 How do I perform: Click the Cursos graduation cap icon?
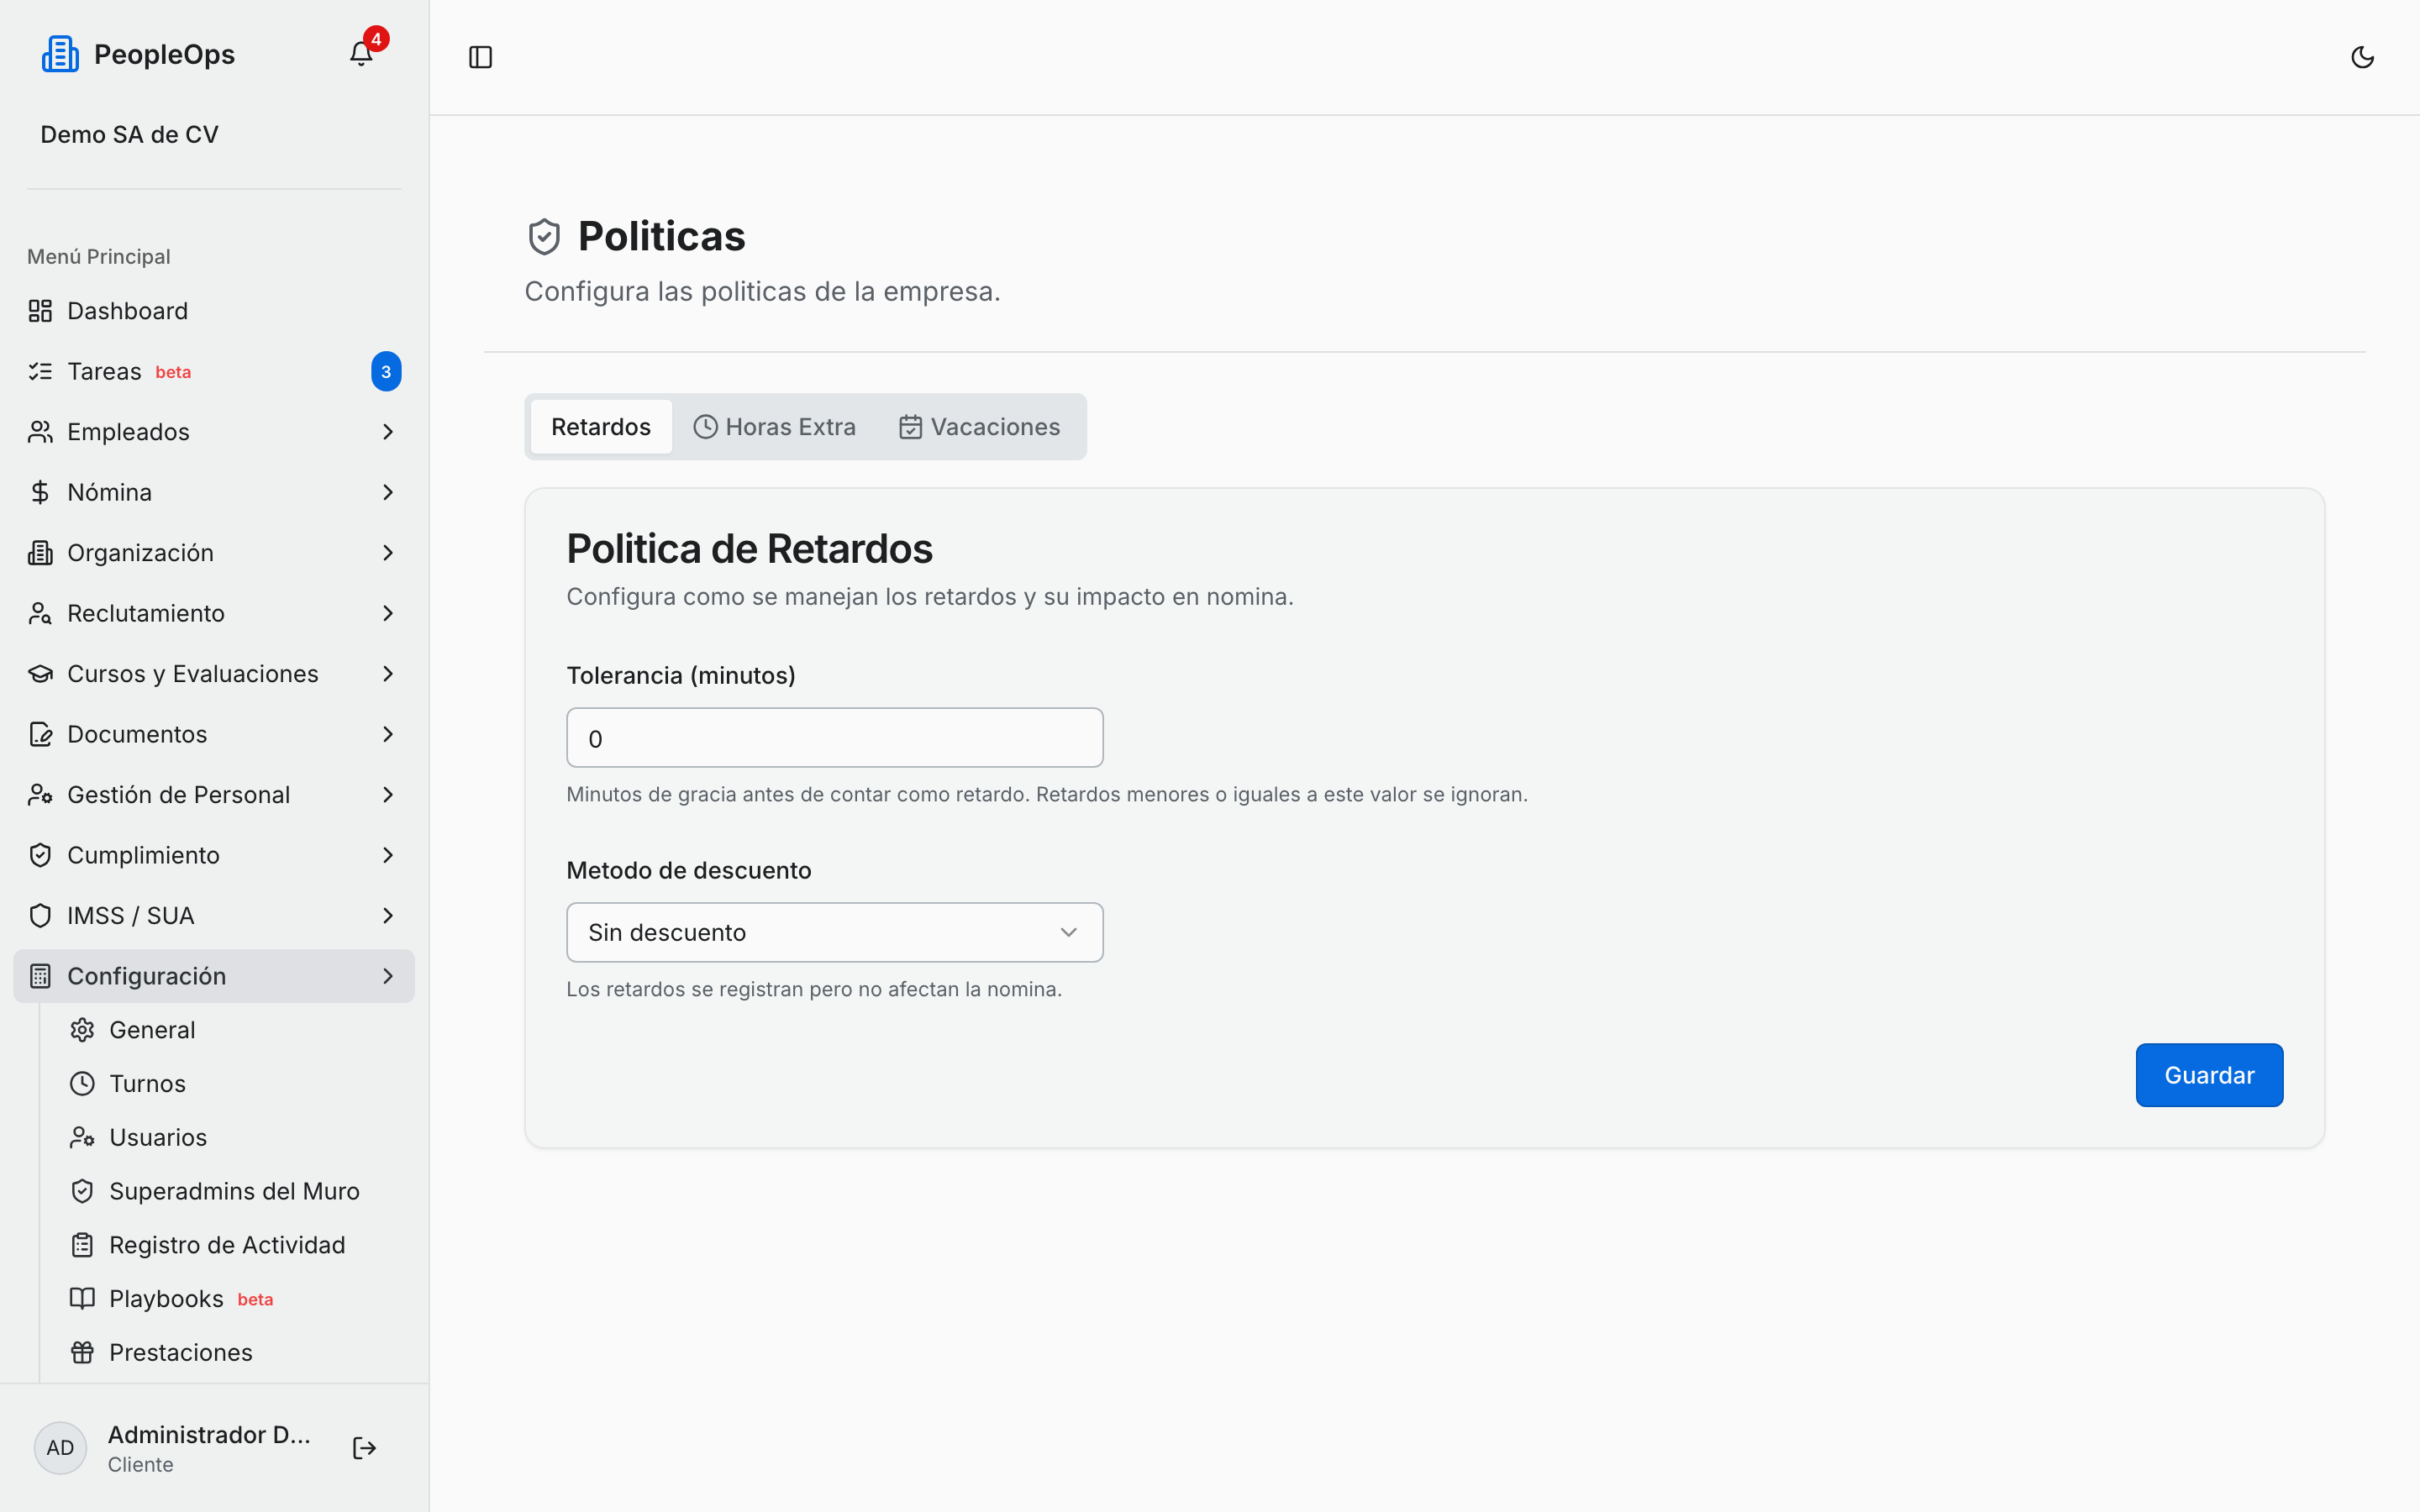pyautogui.click(x=40, y=674)
